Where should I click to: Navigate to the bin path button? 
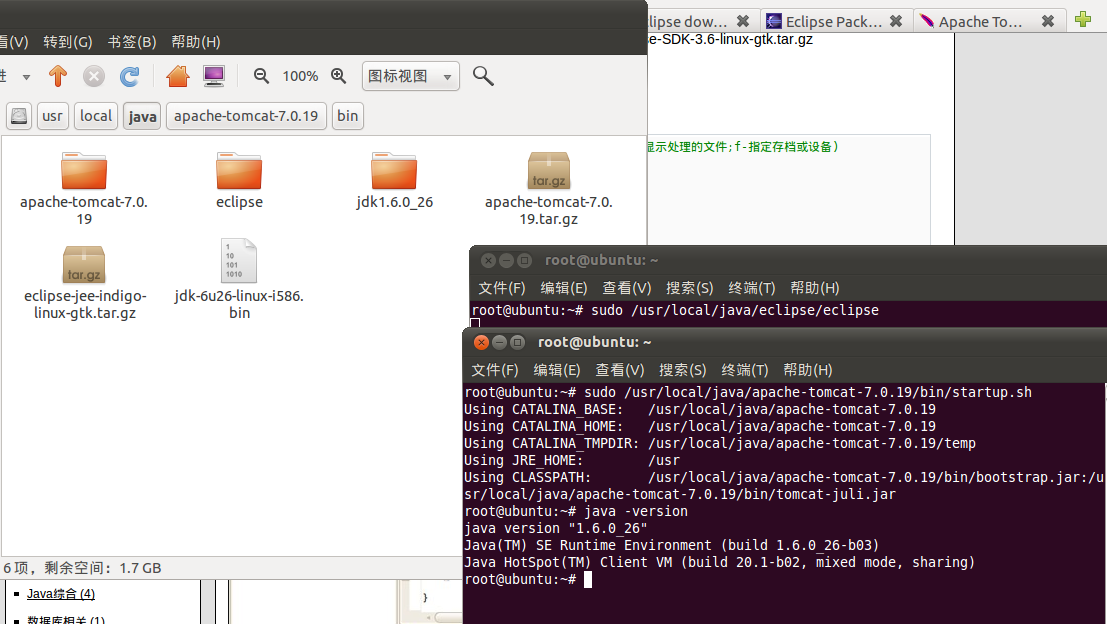tap(347, 116)
